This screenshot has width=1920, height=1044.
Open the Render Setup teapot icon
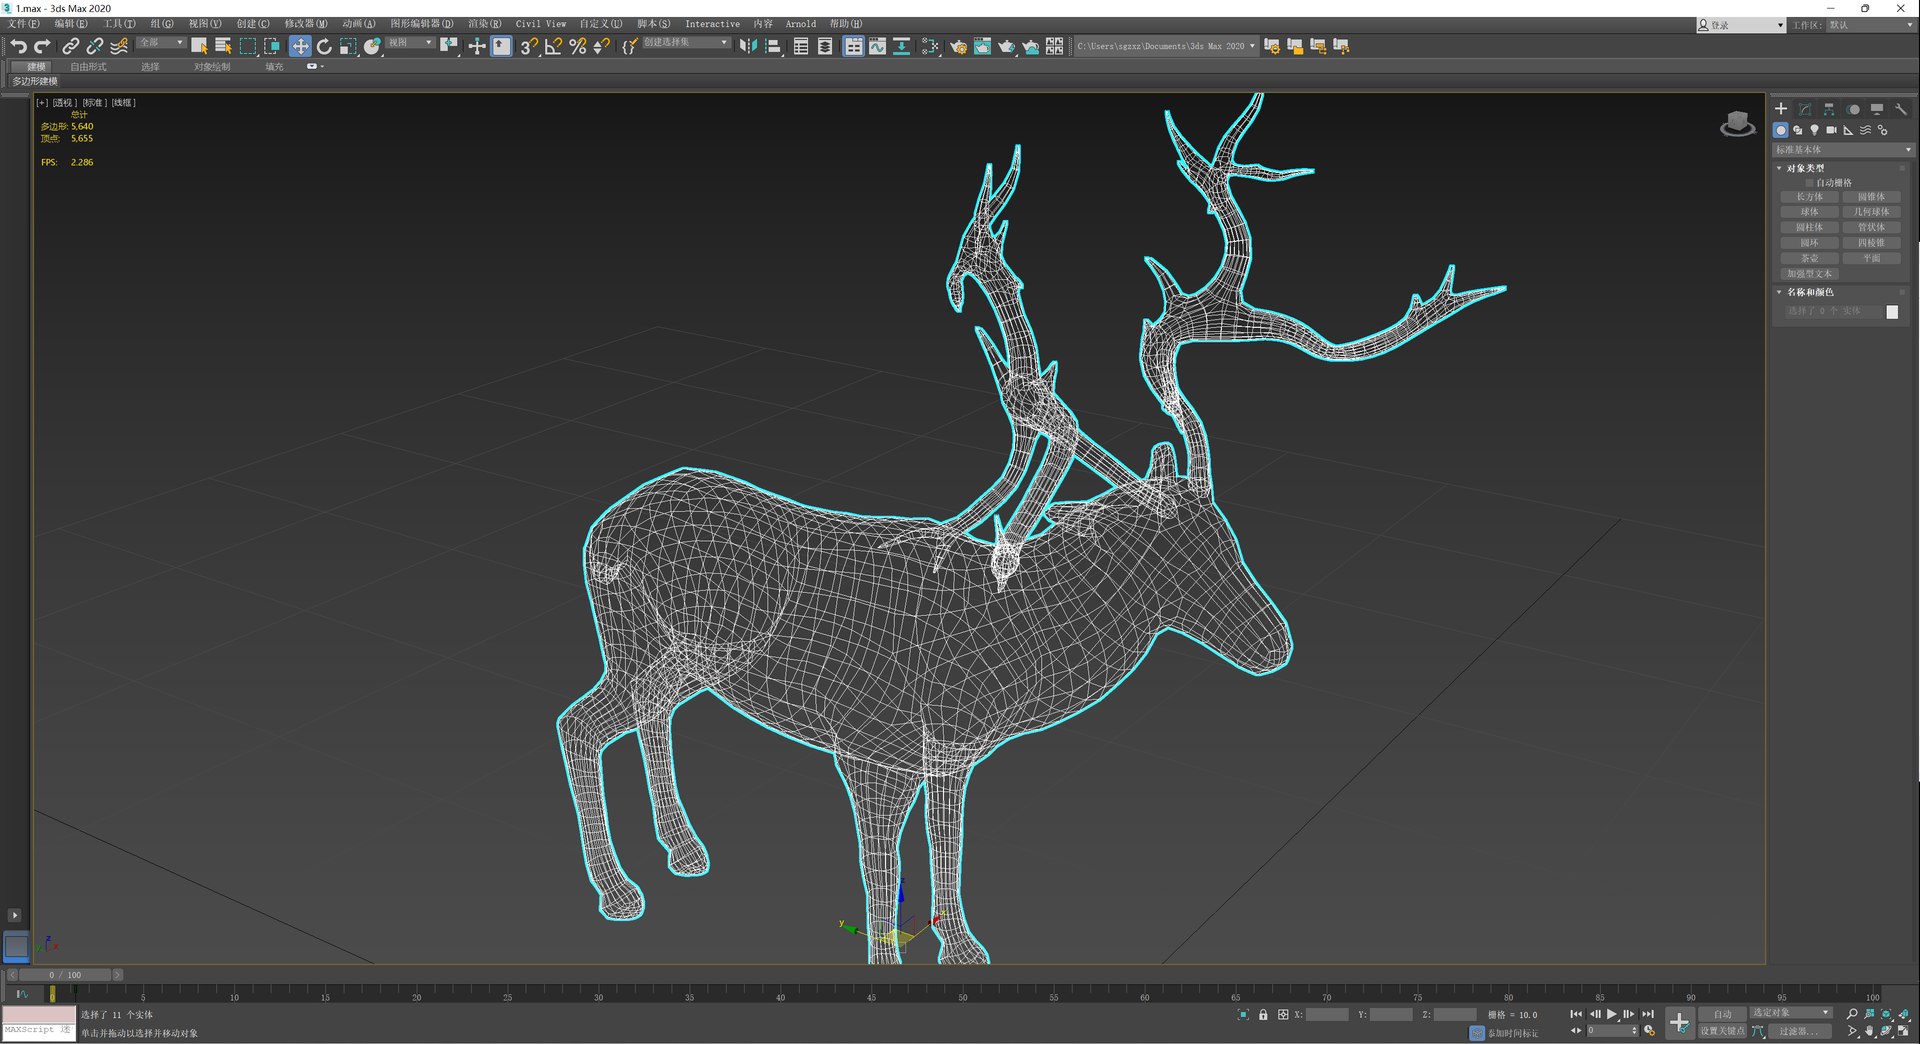pos(958,46)
